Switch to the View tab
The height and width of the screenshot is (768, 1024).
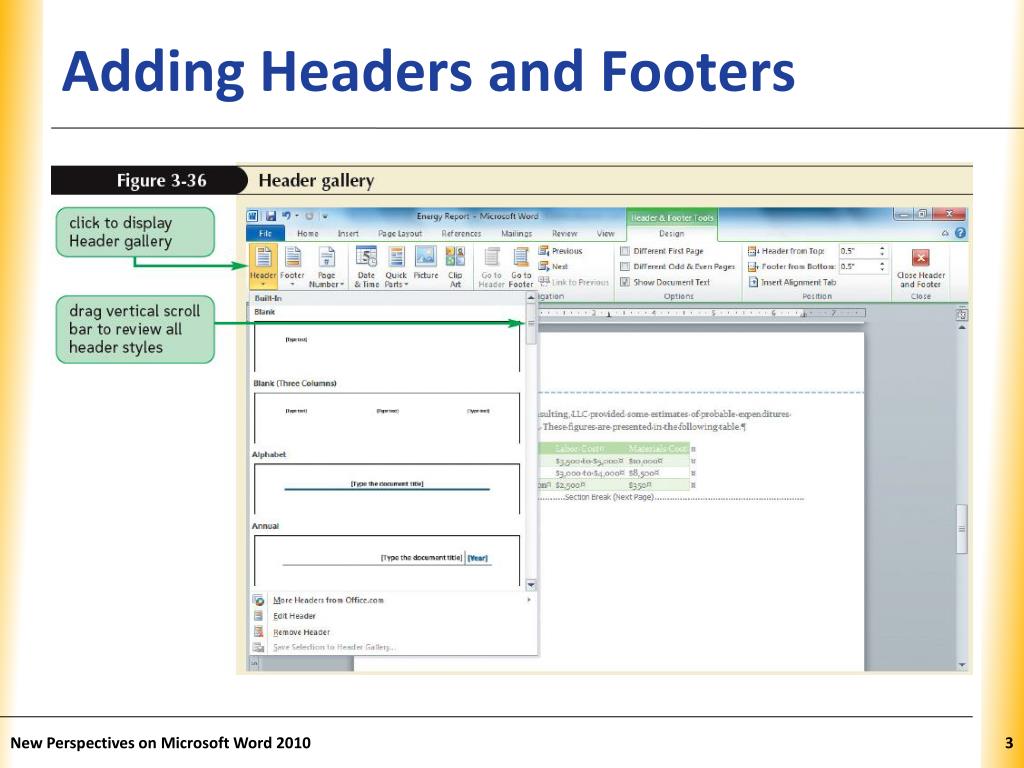pos(605,233)
